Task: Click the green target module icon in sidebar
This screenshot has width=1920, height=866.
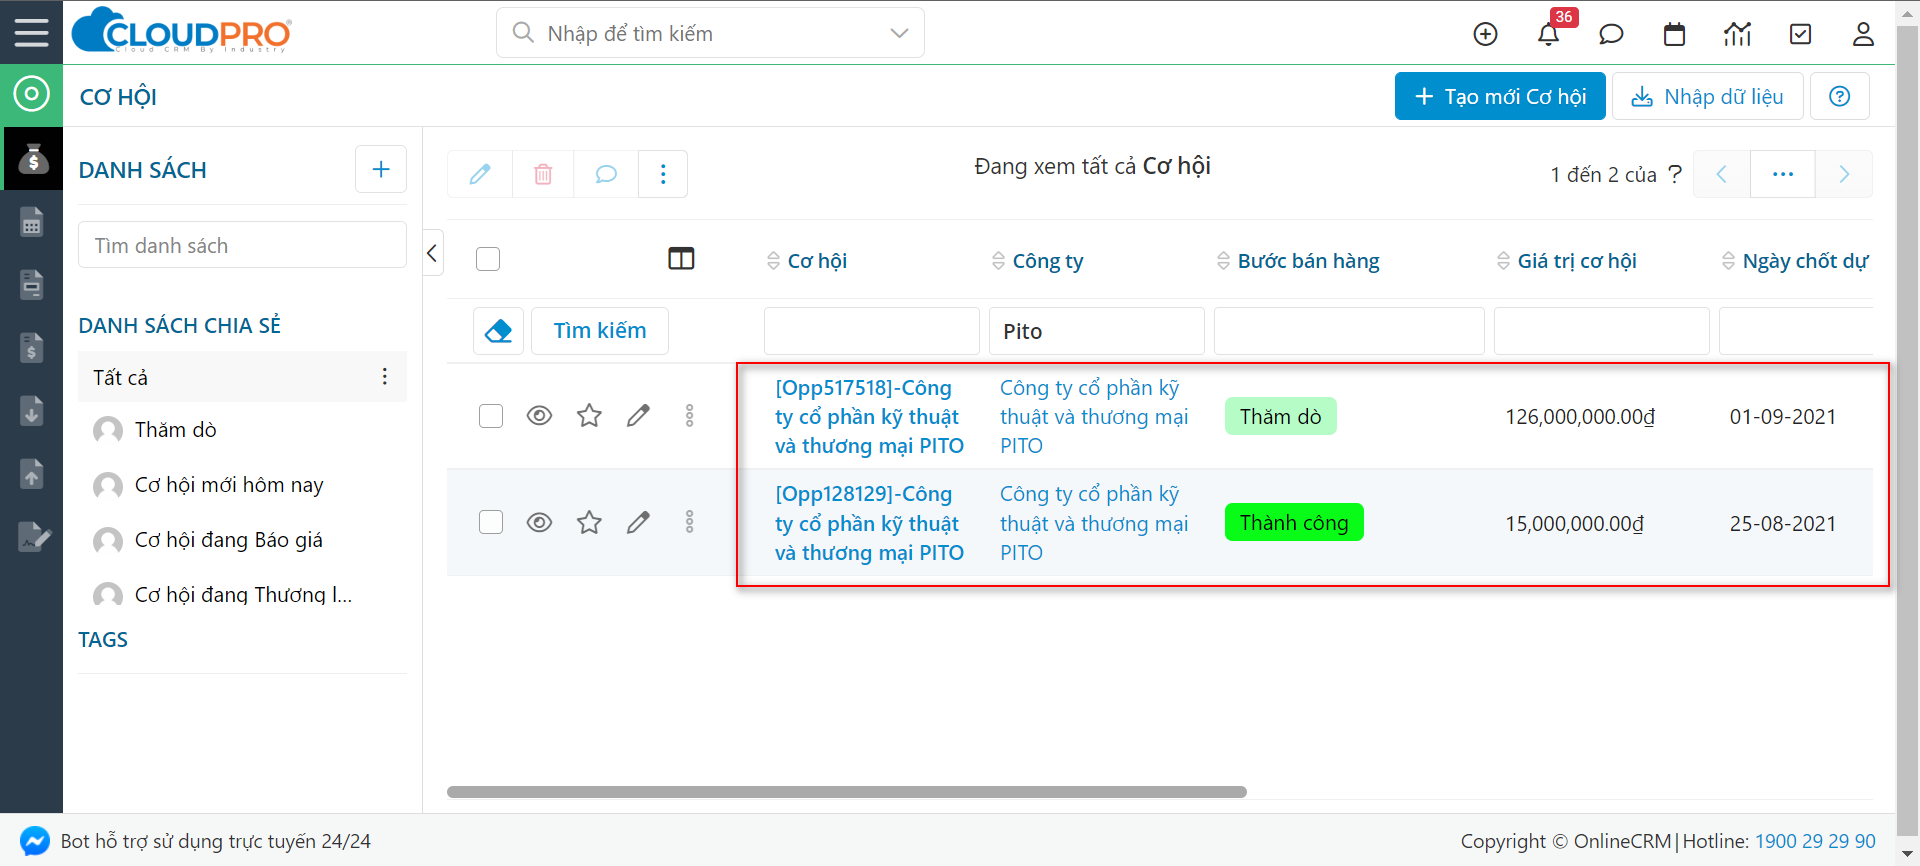Action: pyautogui.click(x=31, y=95)
